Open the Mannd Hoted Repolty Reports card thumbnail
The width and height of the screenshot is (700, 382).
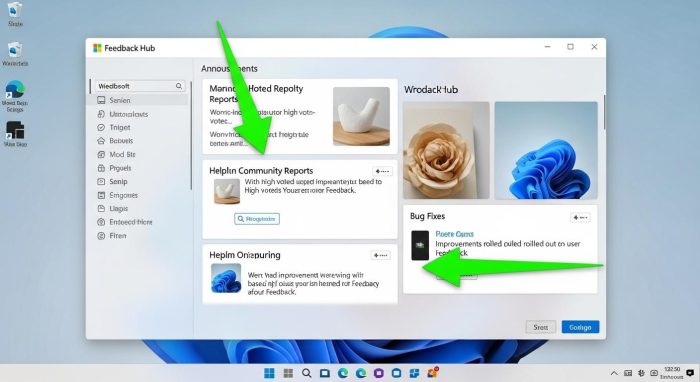[361, 116]
